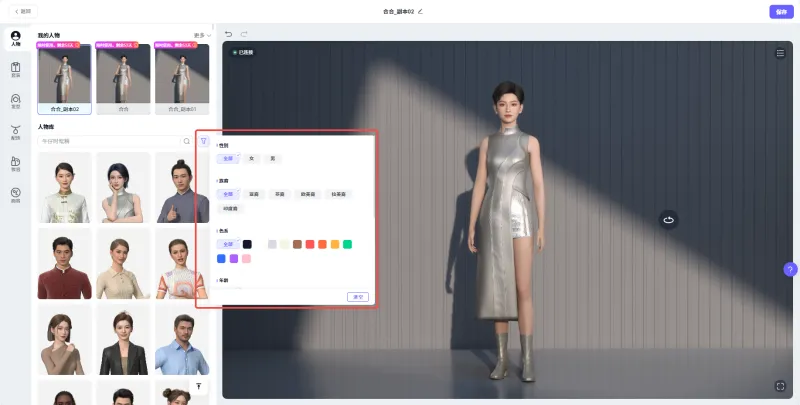Choose library man with top-knot giving thumbs up
Image resolution: width=800 pixels, height=405 pixels.
(x=182, y=187)
